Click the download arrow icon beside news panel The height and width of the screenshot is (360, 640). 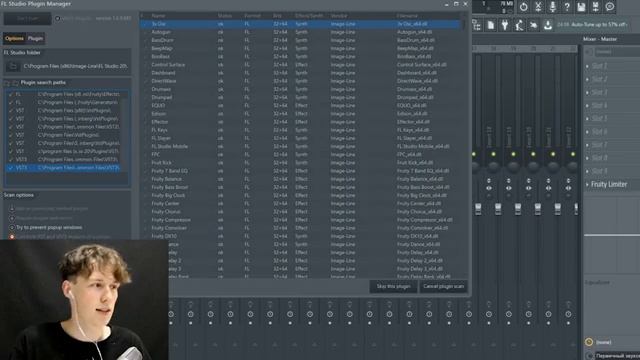click(548, 25)
